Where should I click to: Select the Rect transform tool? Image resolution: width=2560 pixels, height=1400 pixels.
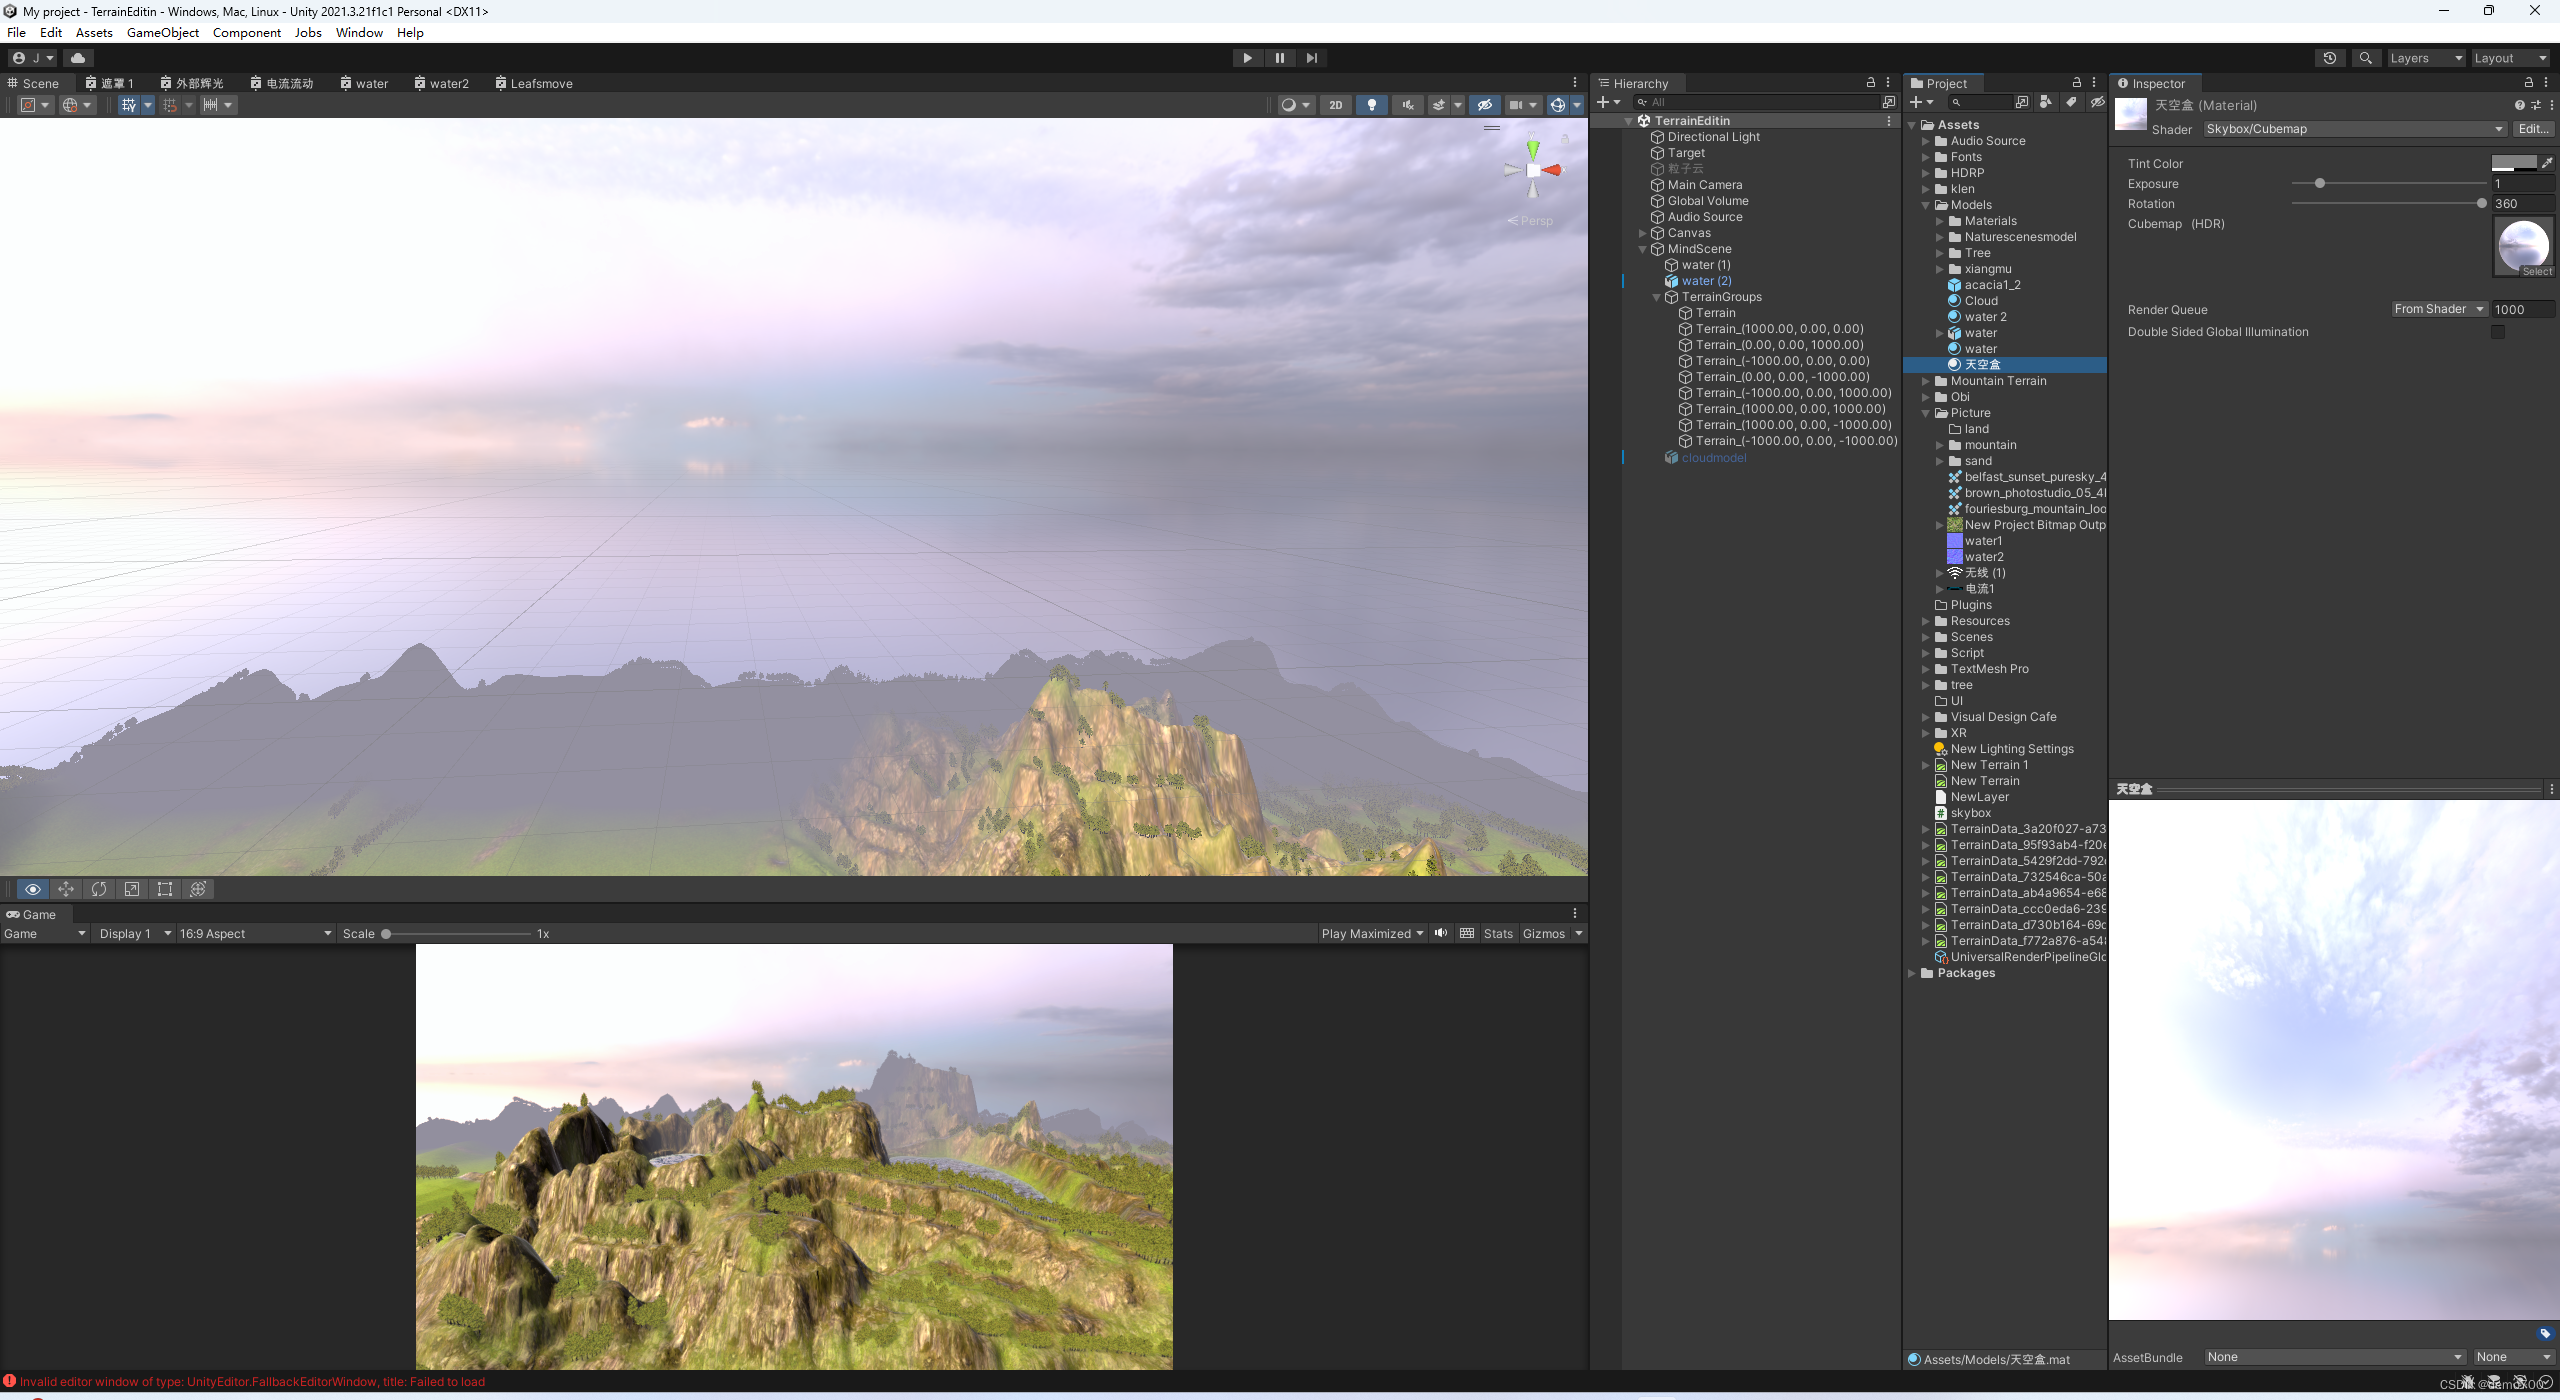tap(165, 889)
